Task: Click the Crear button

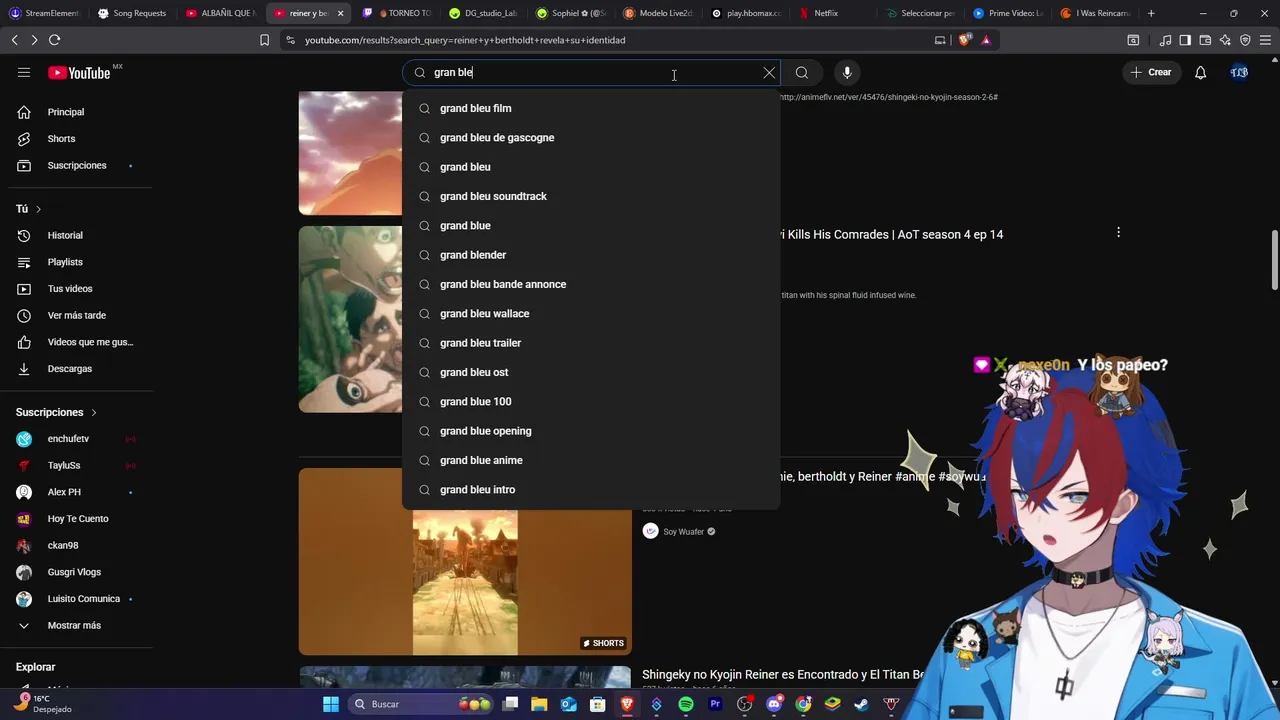Action: [1151, 72]
